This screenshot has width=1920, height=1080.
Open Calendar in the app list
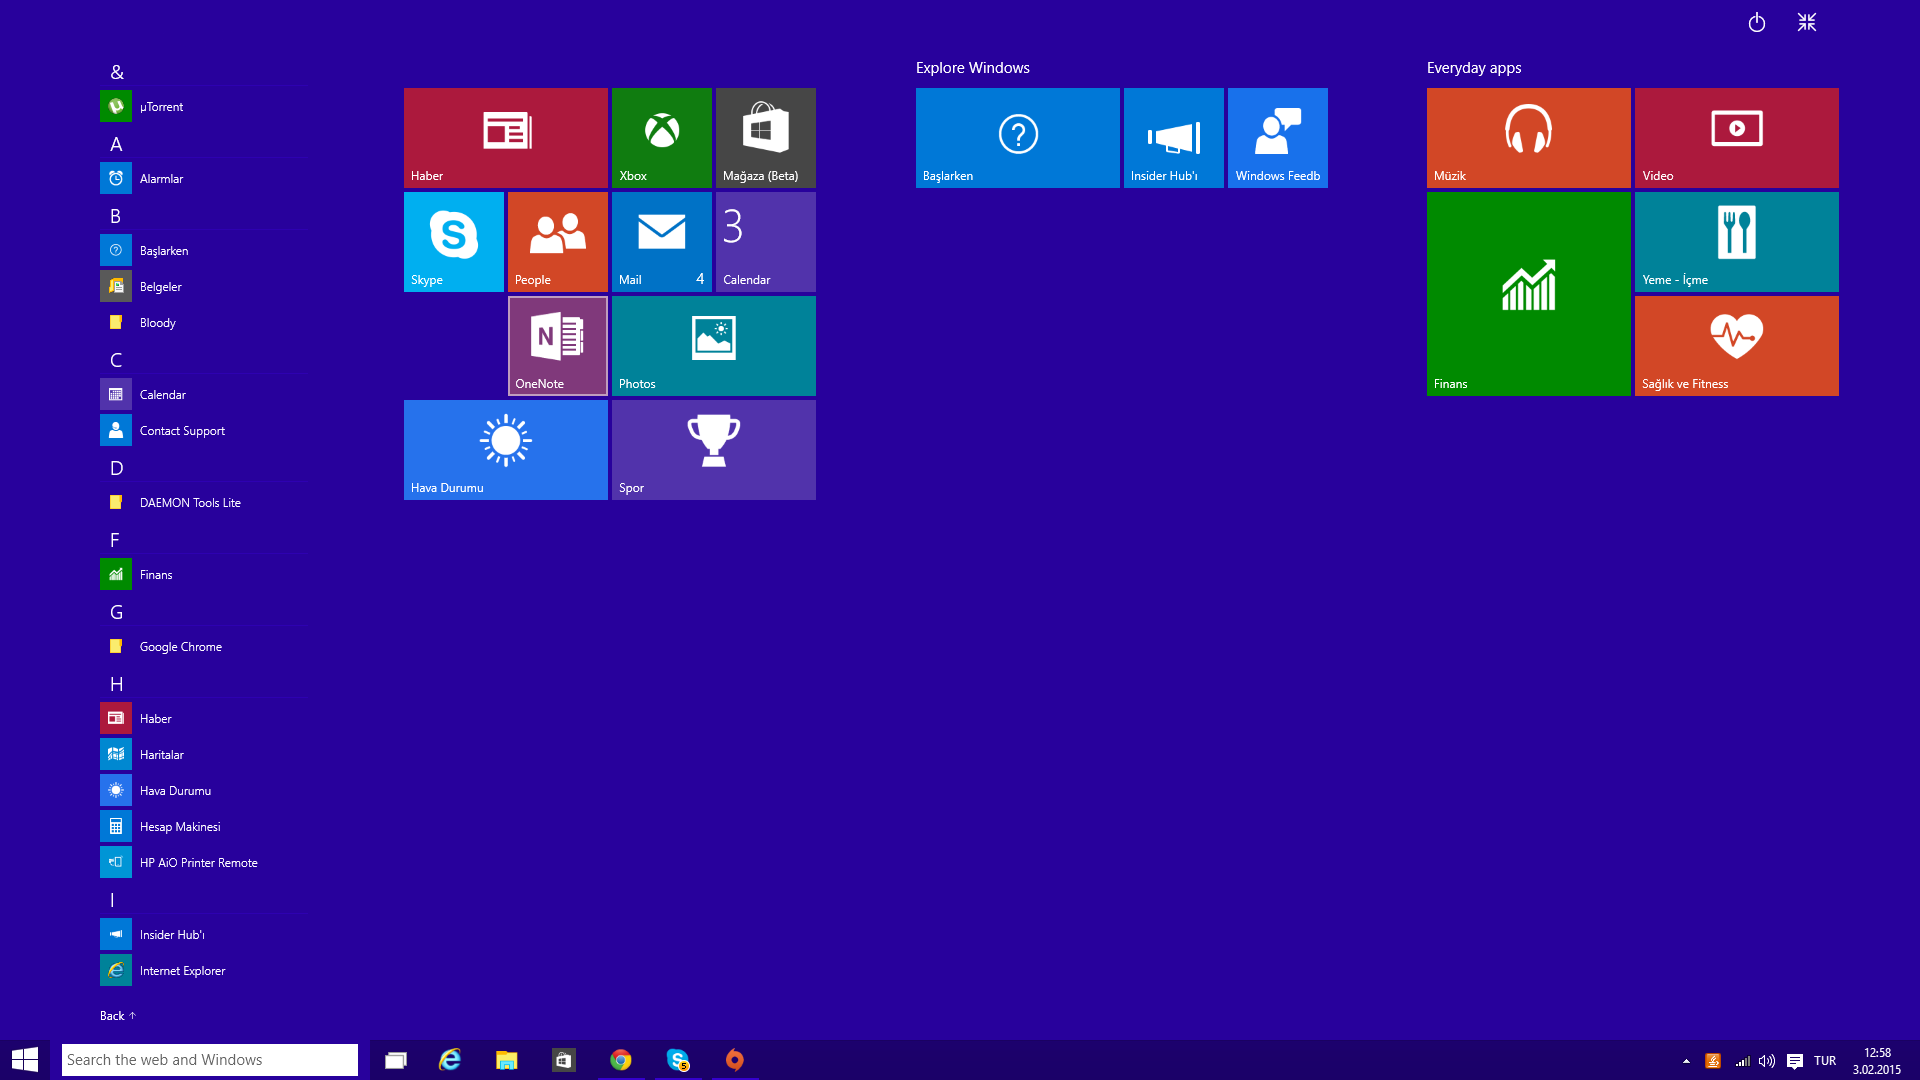click(x=202, y=394)
